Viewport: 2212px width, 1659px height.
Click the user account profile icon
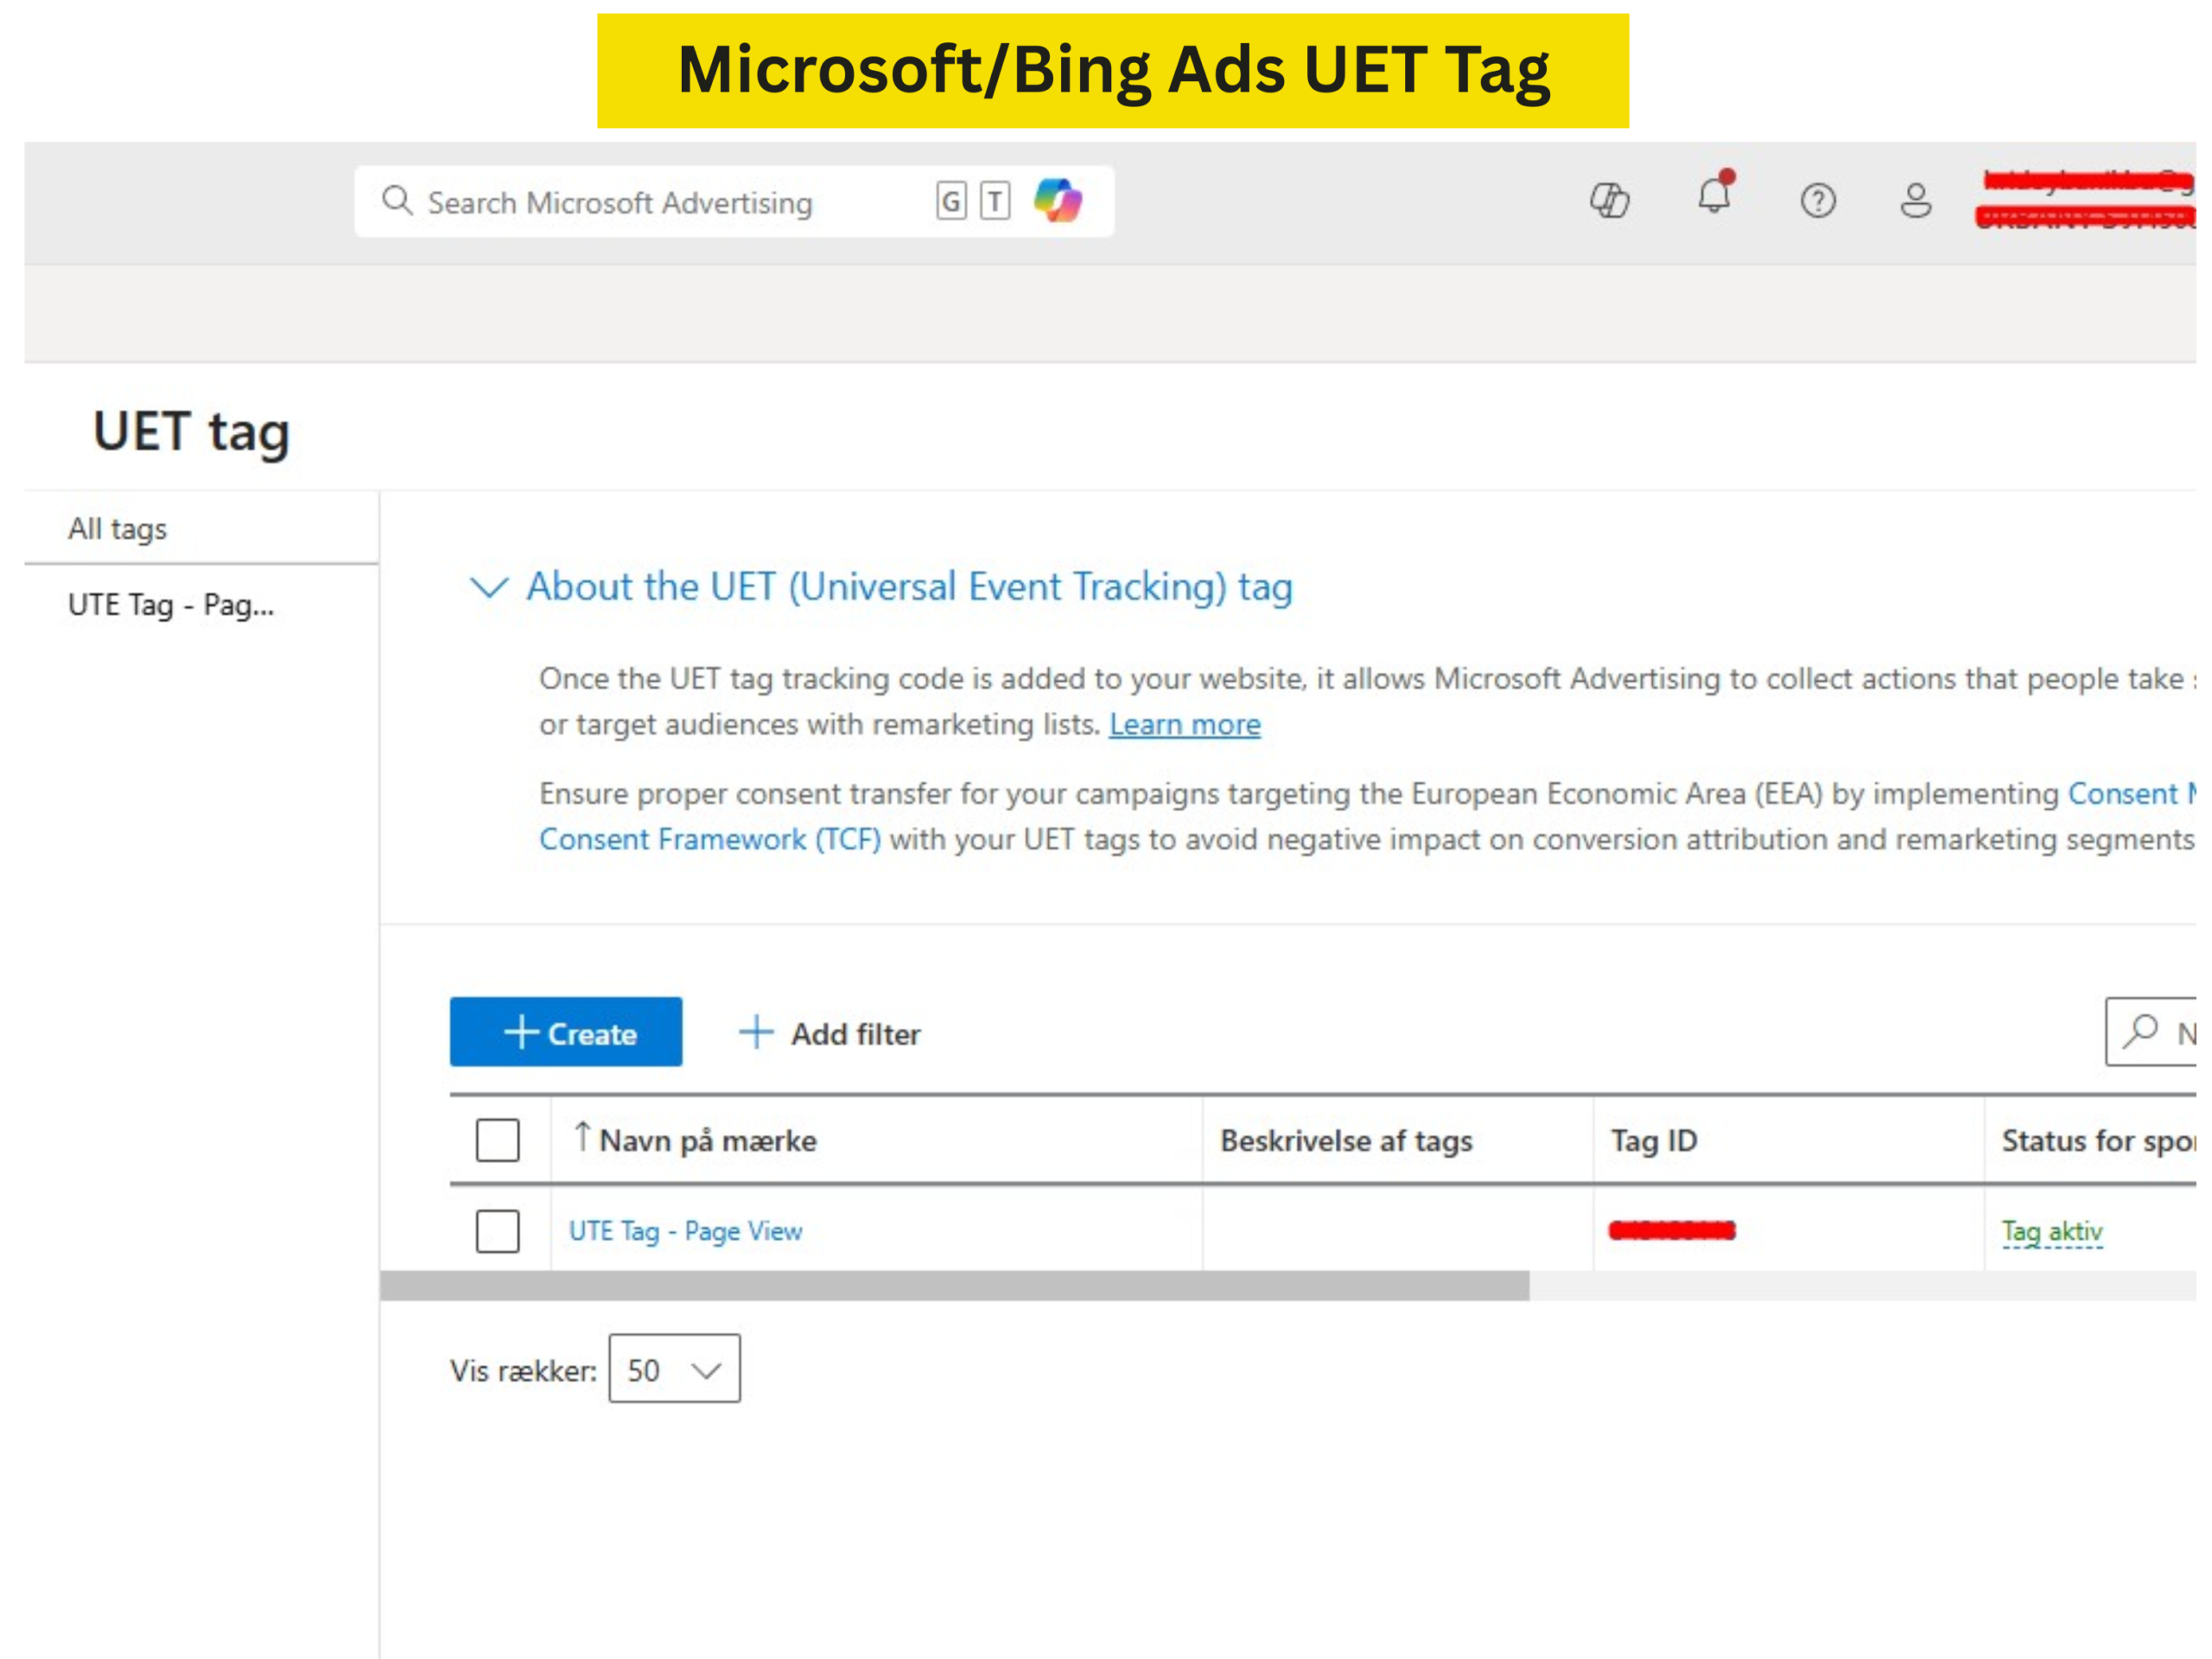(1915, 201)
